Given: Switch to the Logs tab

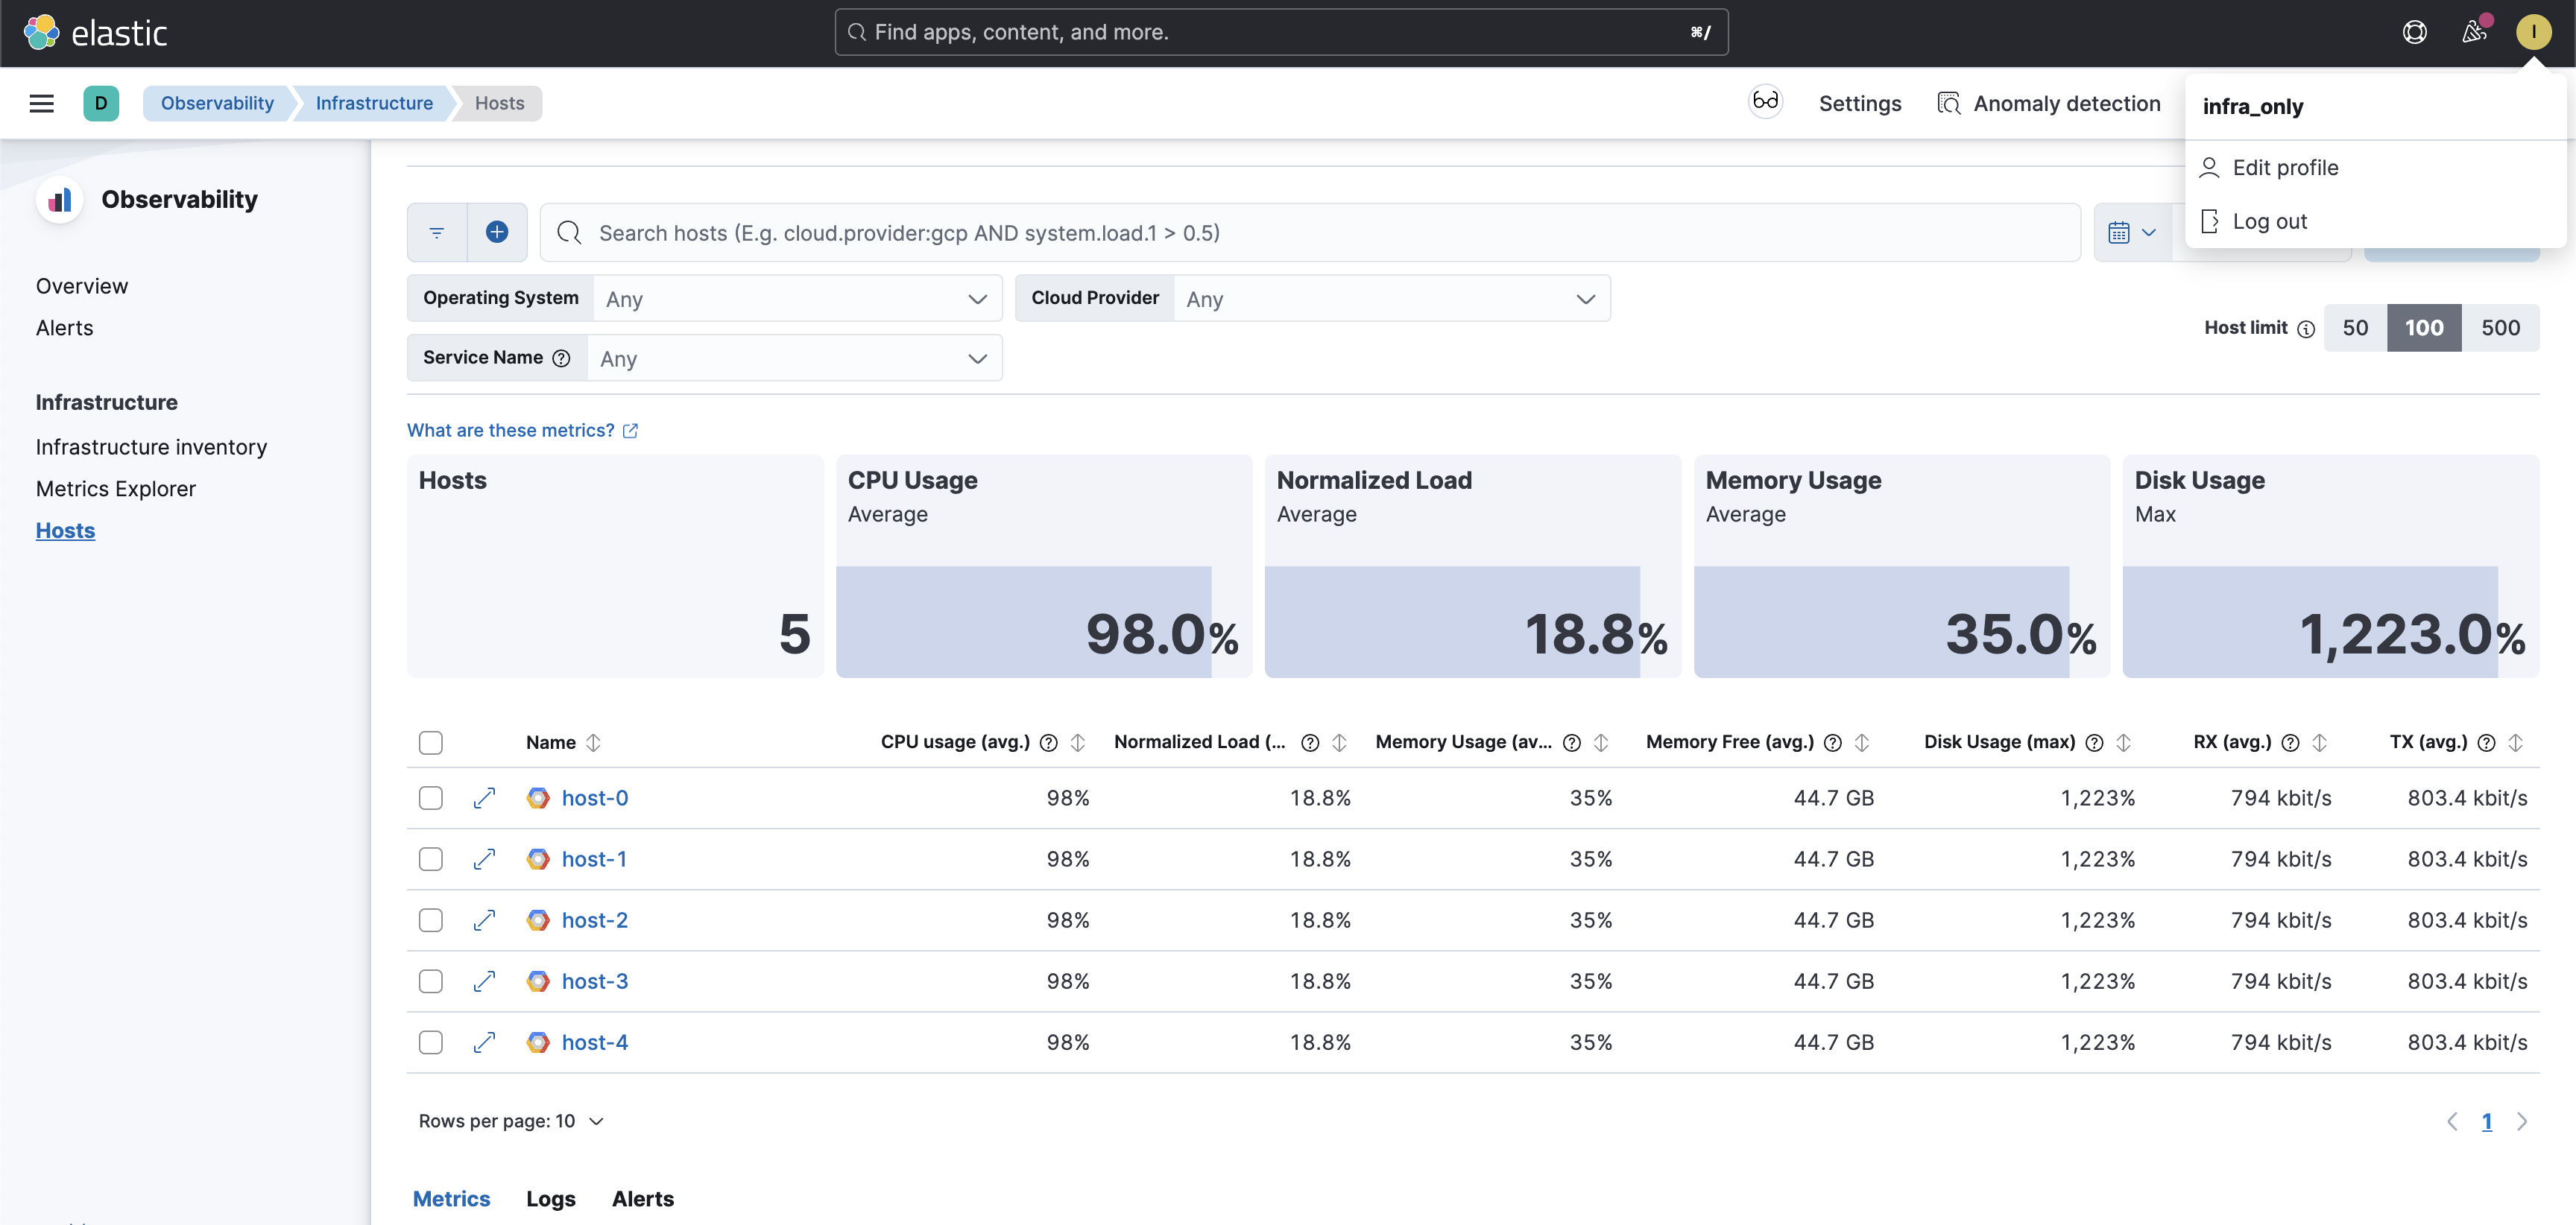Looking at the screenshot, I should pos(550,1198).
